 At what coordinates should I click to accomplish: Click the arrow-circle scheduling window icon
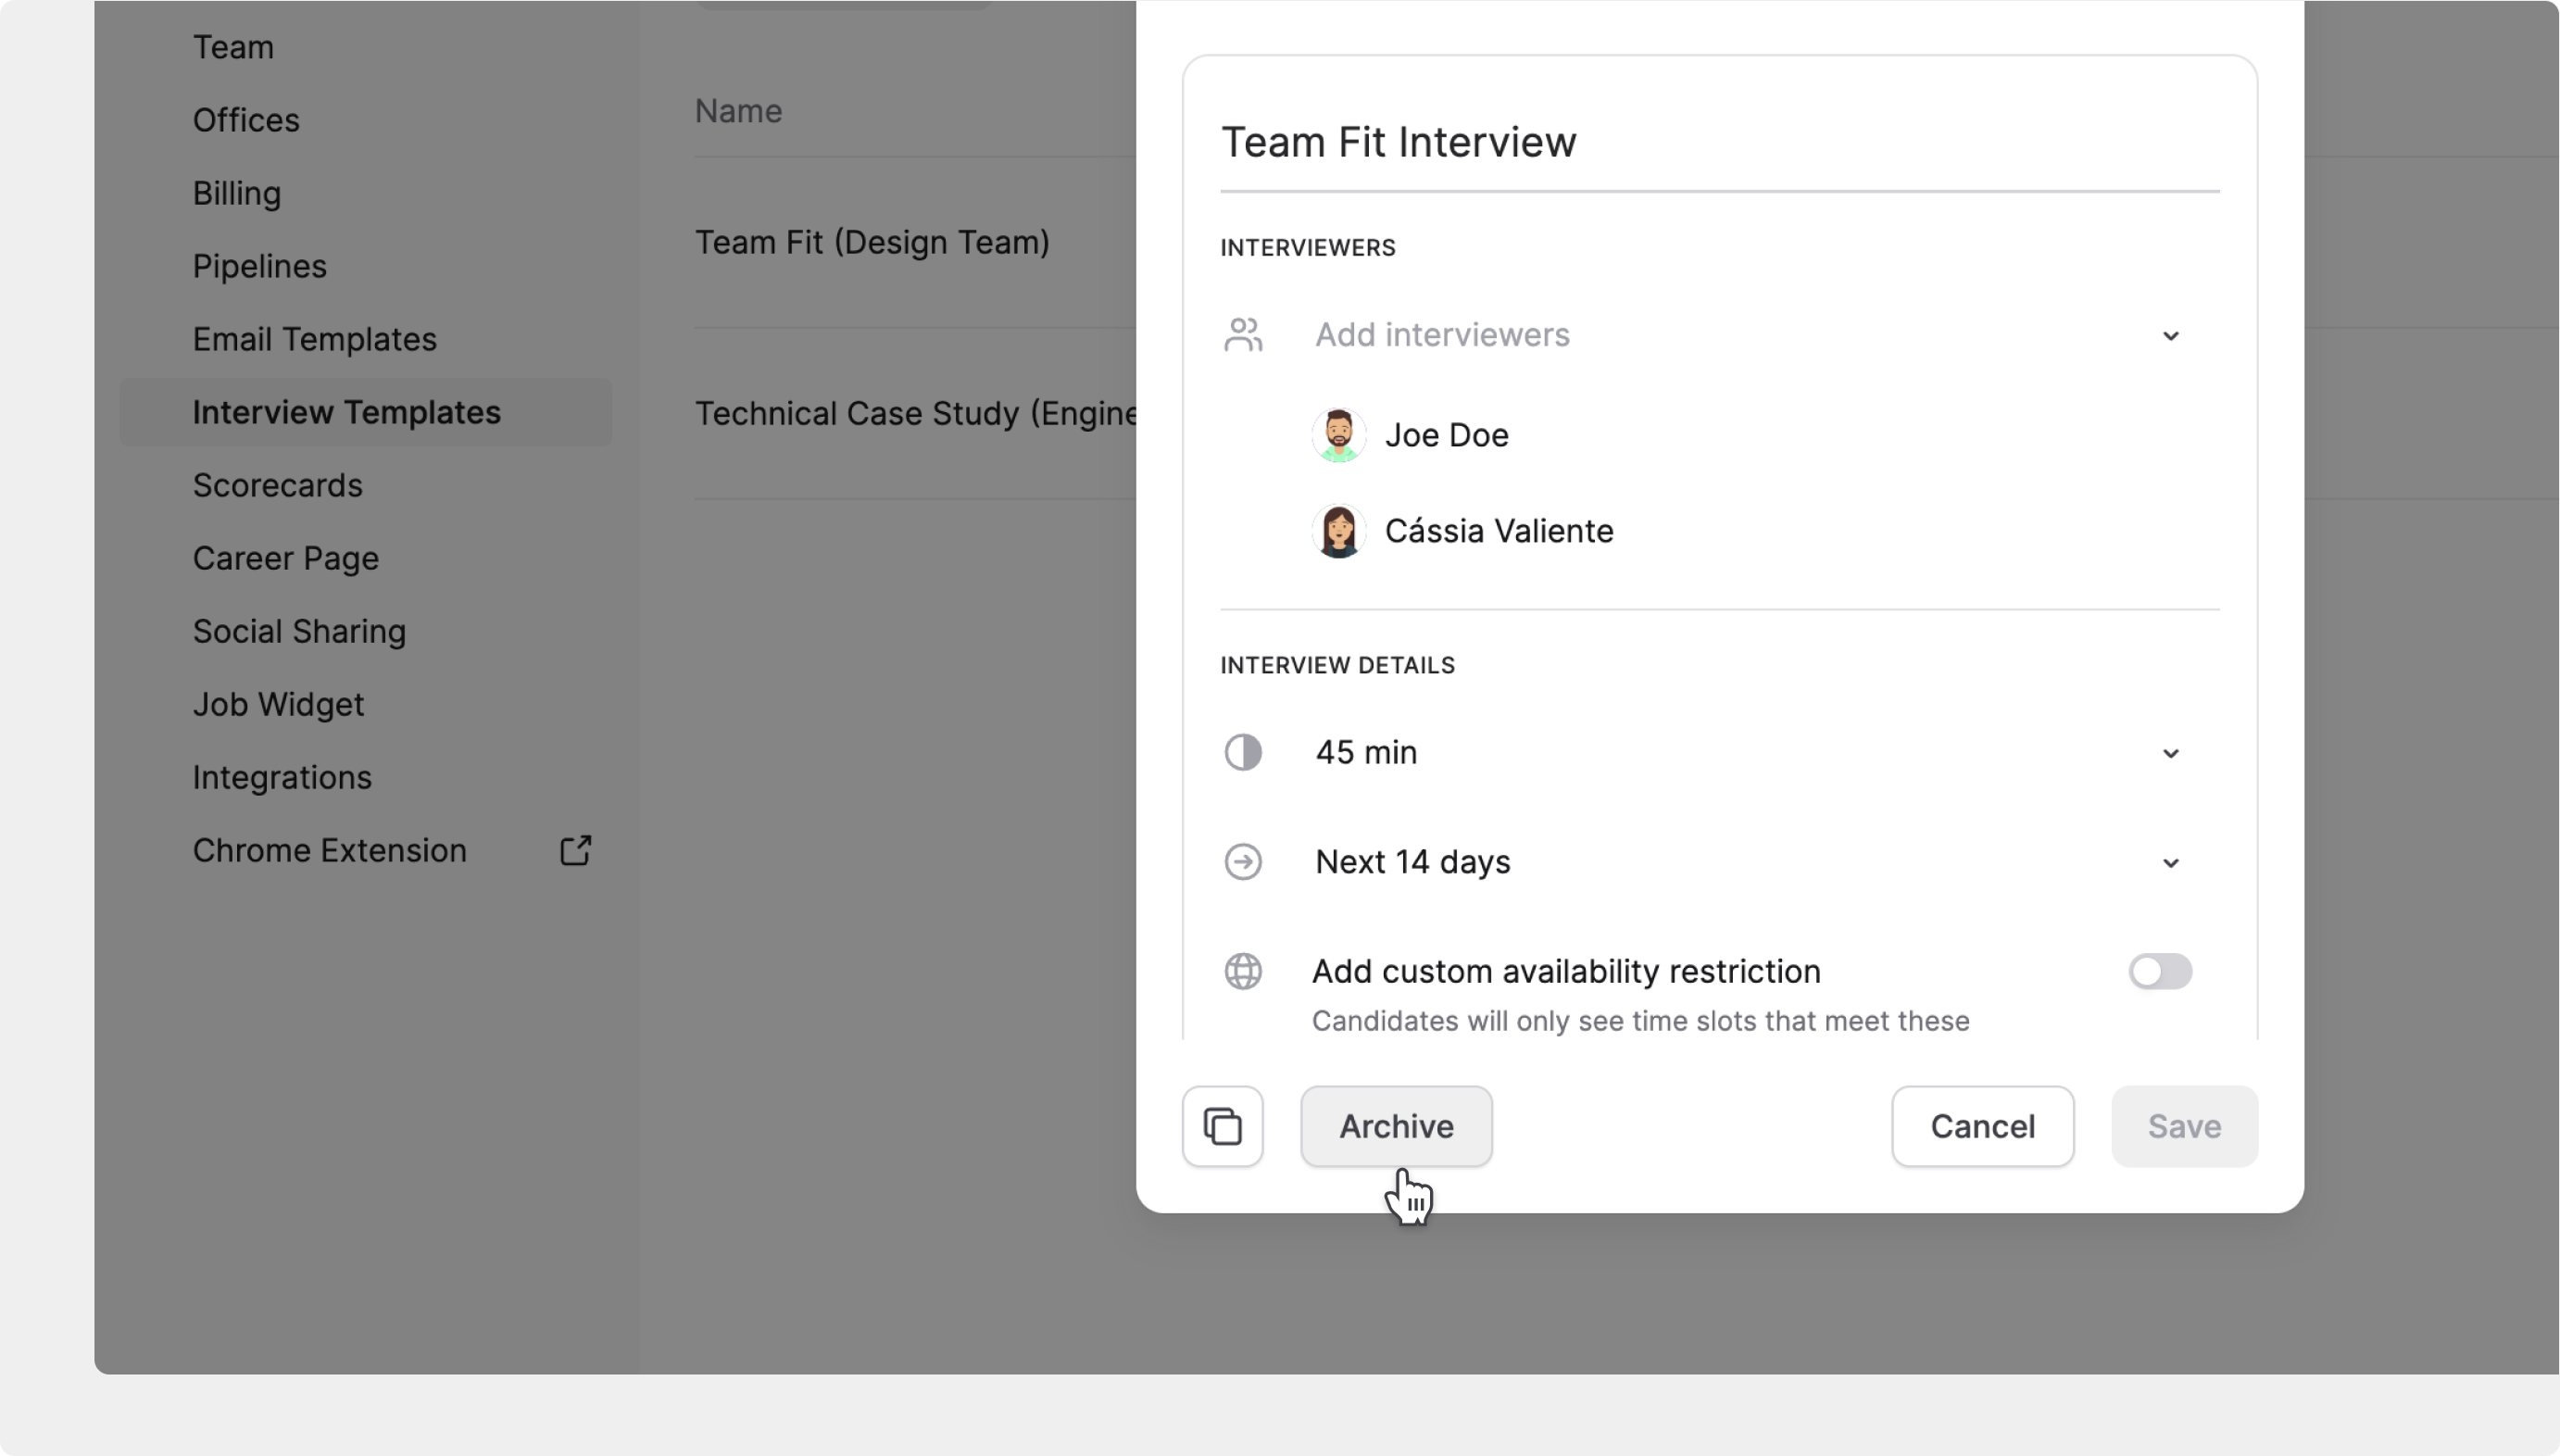click(1243, 862)
